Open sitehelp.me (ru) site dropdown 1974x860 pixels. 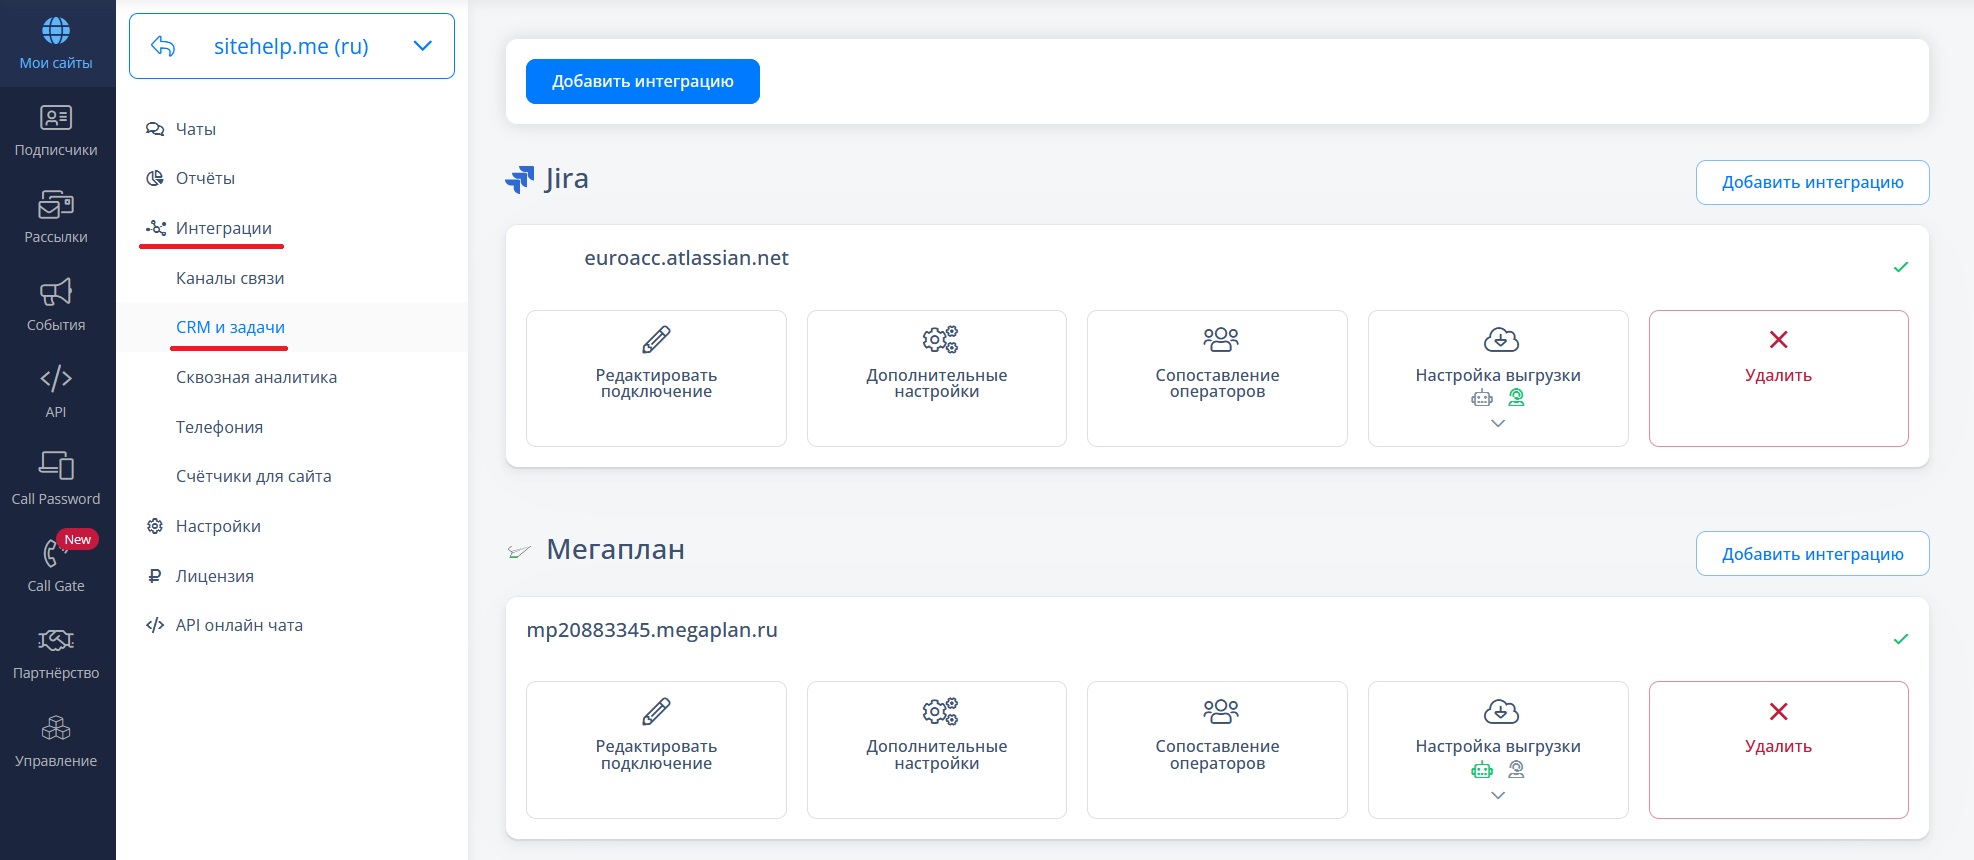point(292,46)
